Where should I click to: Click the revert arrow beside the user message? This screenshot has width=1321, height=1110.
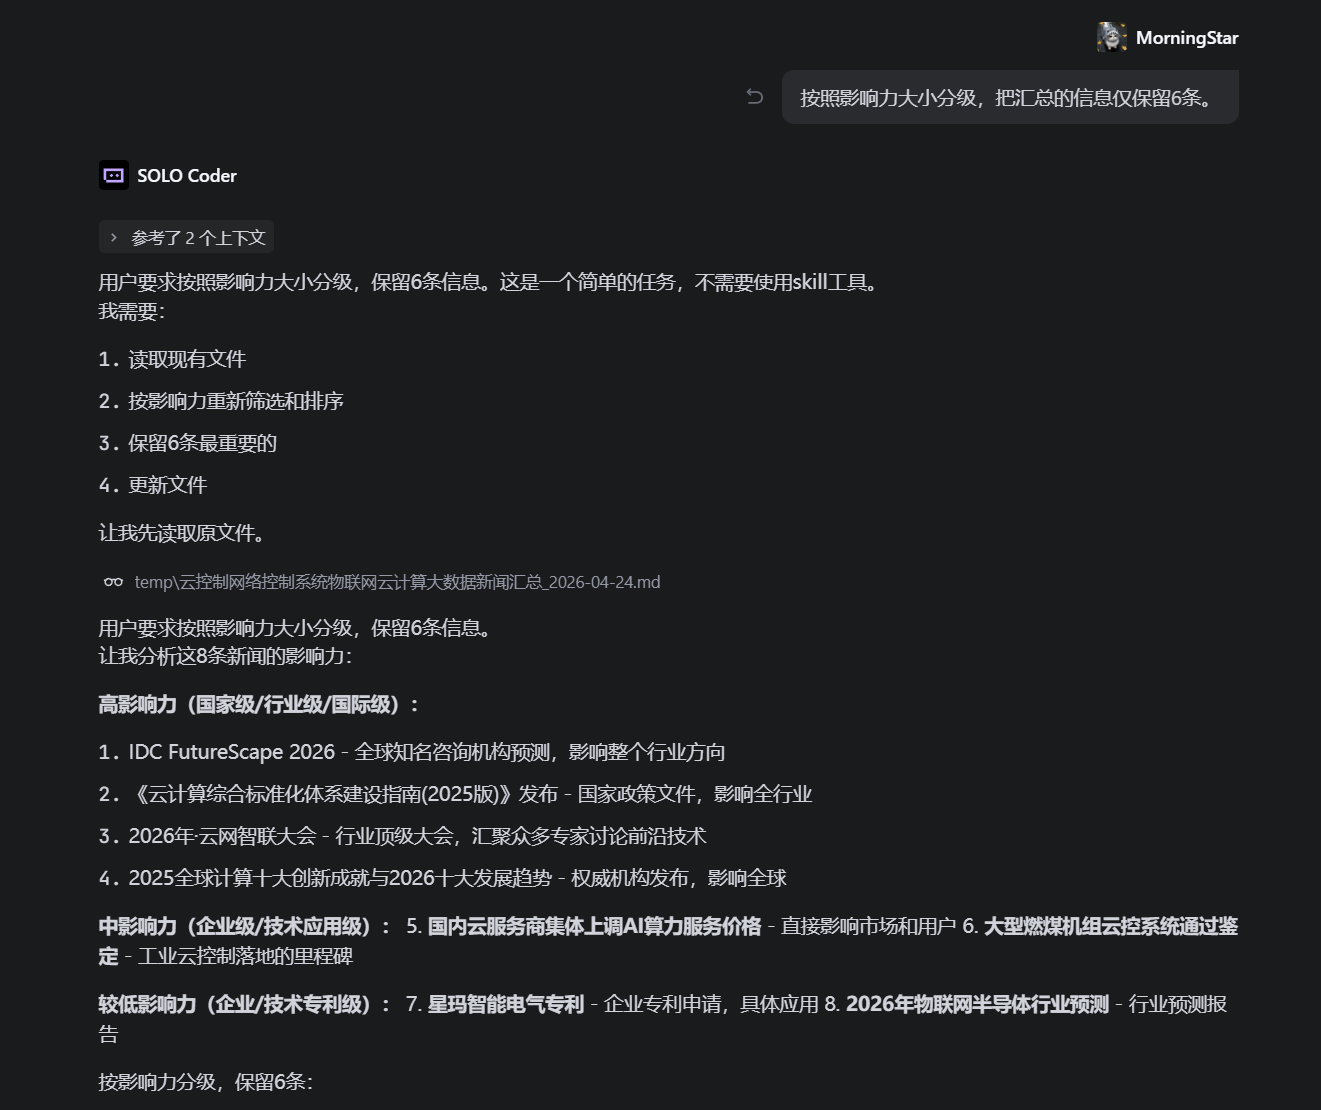(x=755, y=97)
